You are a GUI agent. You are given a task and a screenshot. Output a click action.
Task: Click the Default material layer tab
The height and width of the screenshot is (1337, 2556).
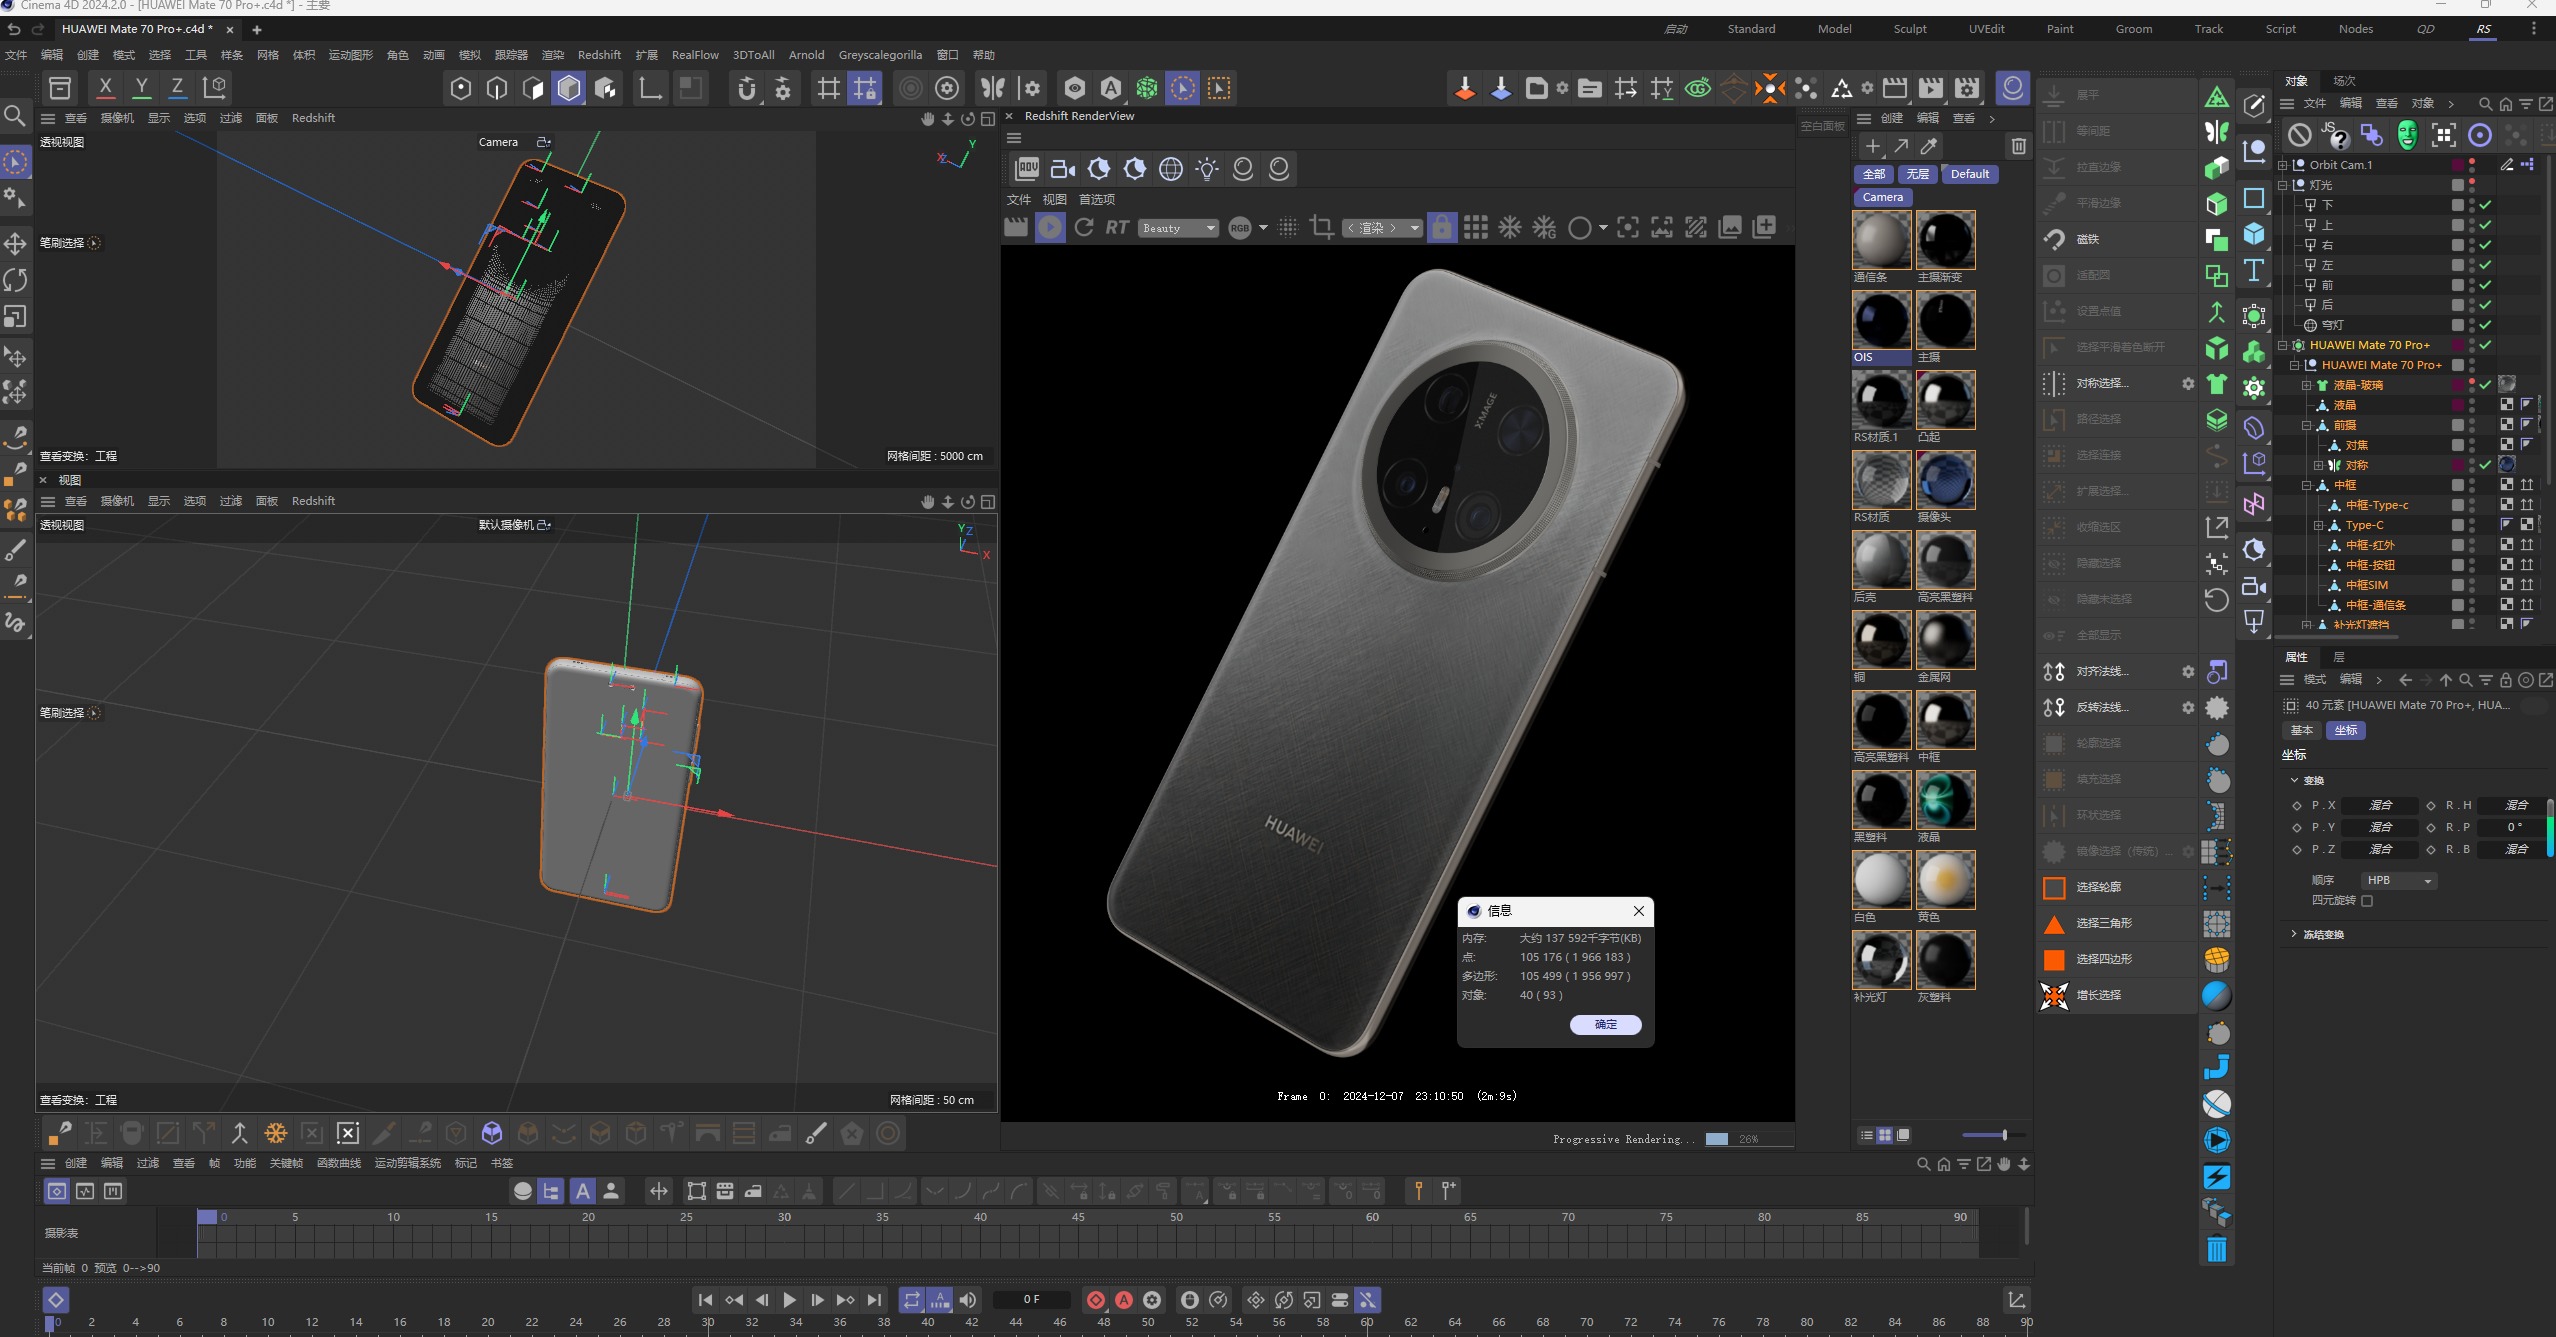1969,174
